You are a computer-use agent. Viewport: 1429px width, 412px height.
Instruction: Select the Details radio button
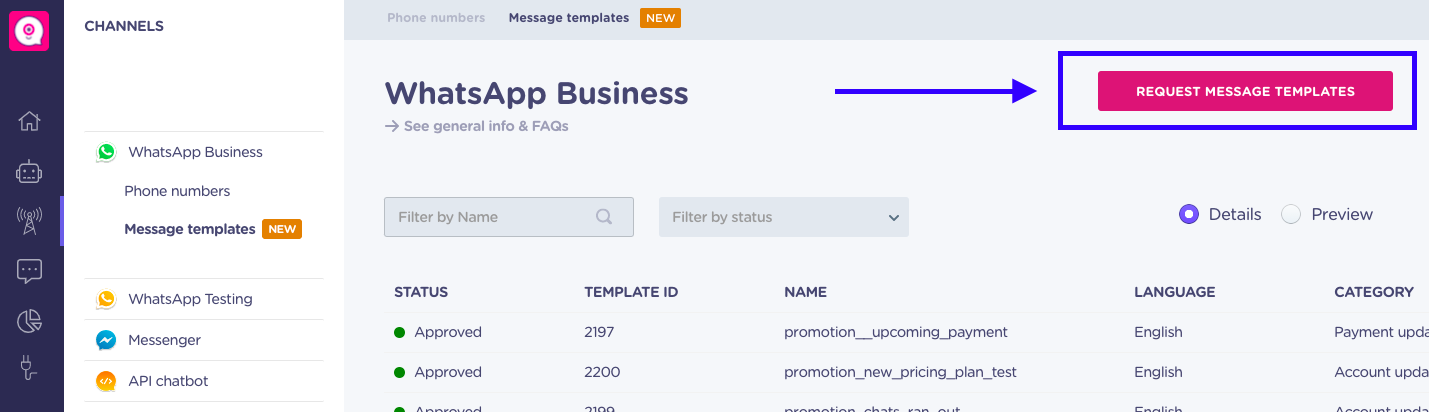coord(1189,214)
